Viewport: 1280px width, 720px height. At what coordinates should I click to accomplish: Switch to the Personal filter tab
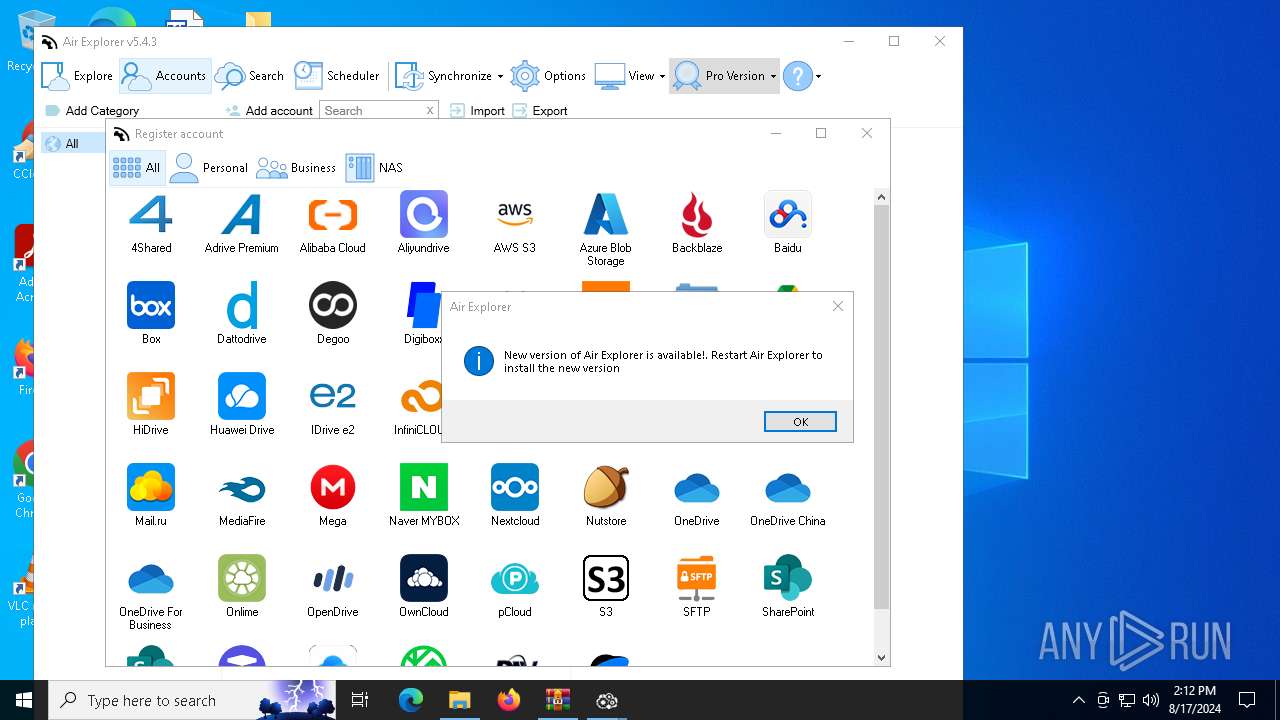208,168
